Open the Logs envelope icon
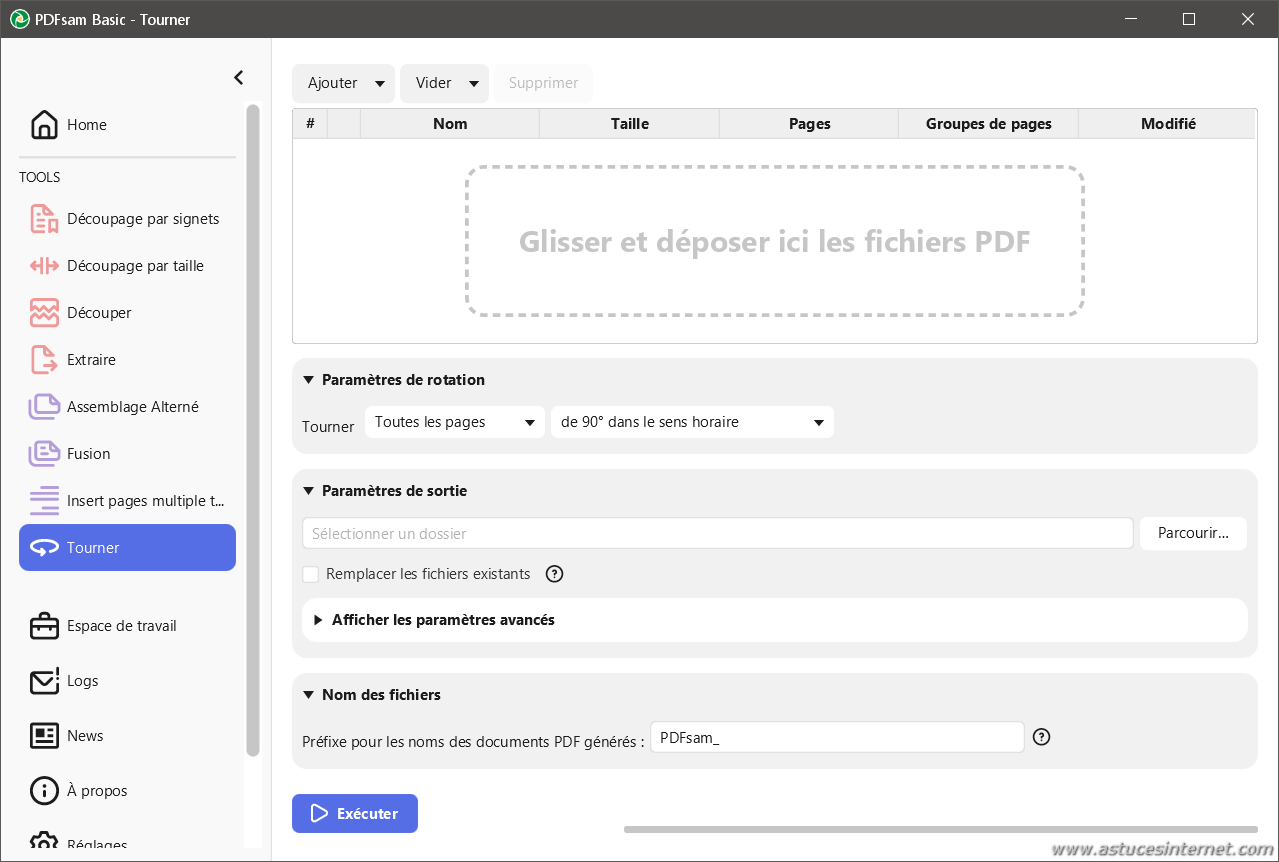 click(44, 681)
